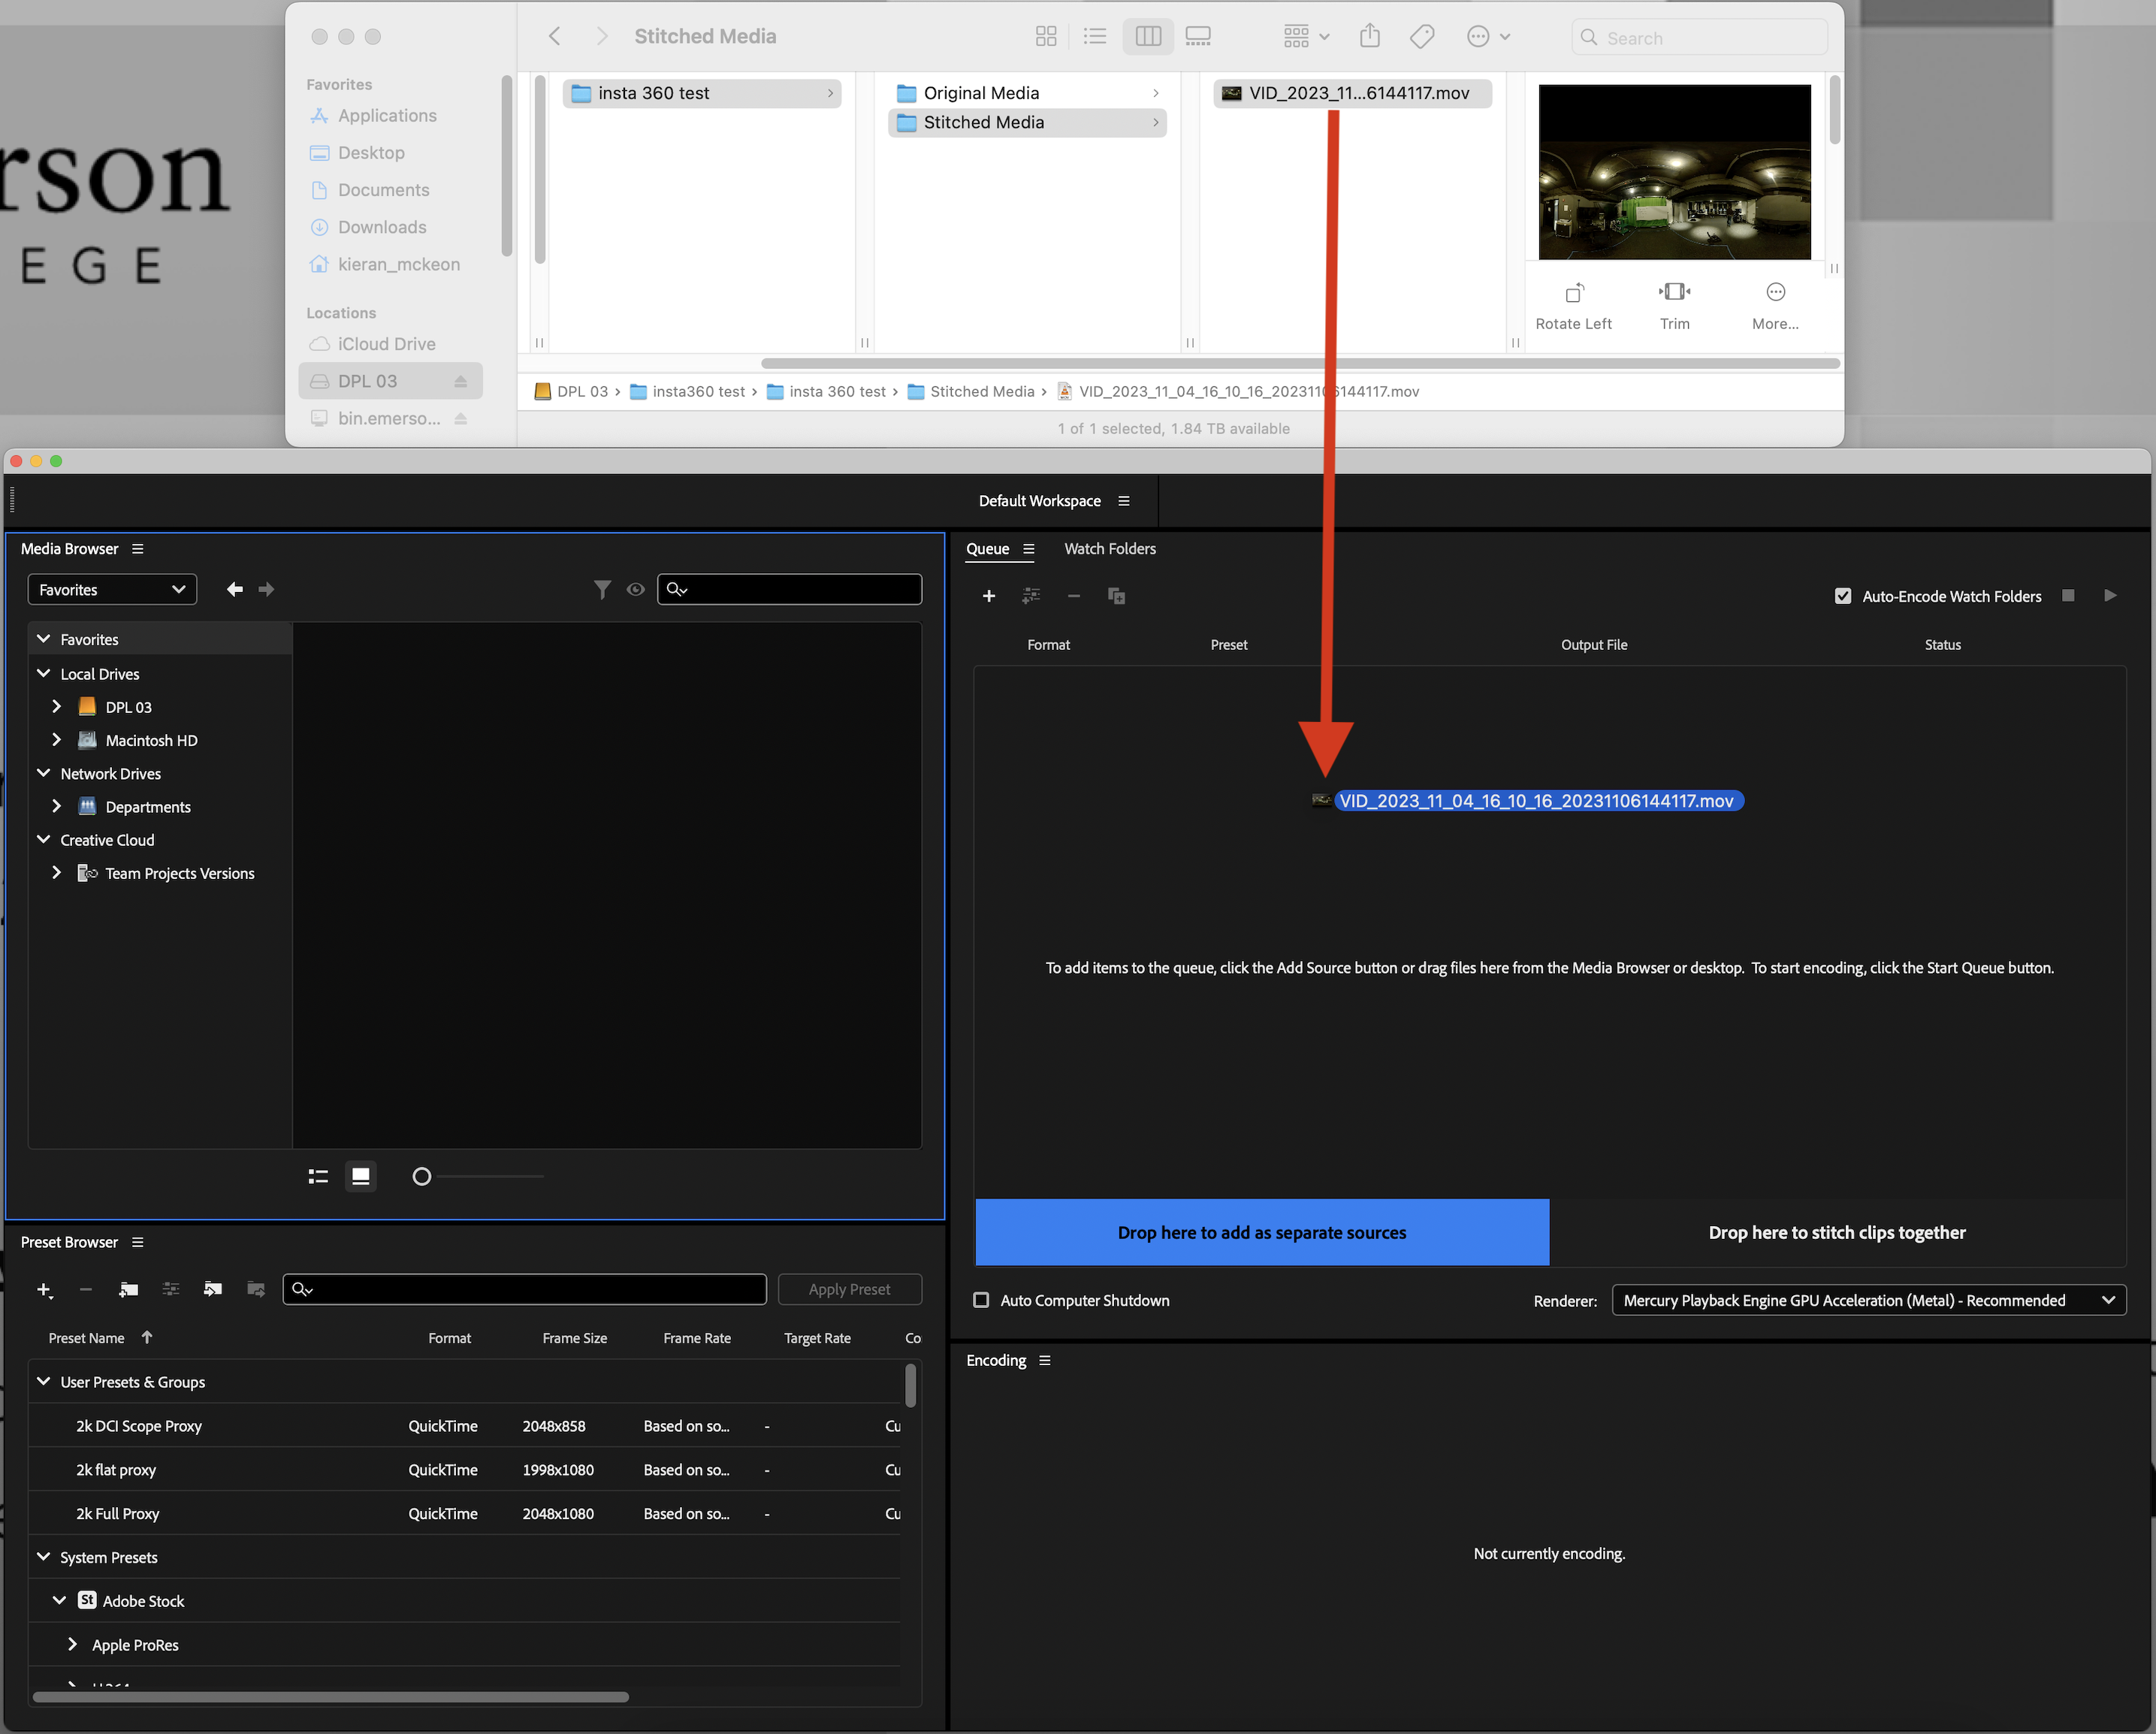
Task: Click the Finder video preview thumbnail
Action: (1675, 172)
